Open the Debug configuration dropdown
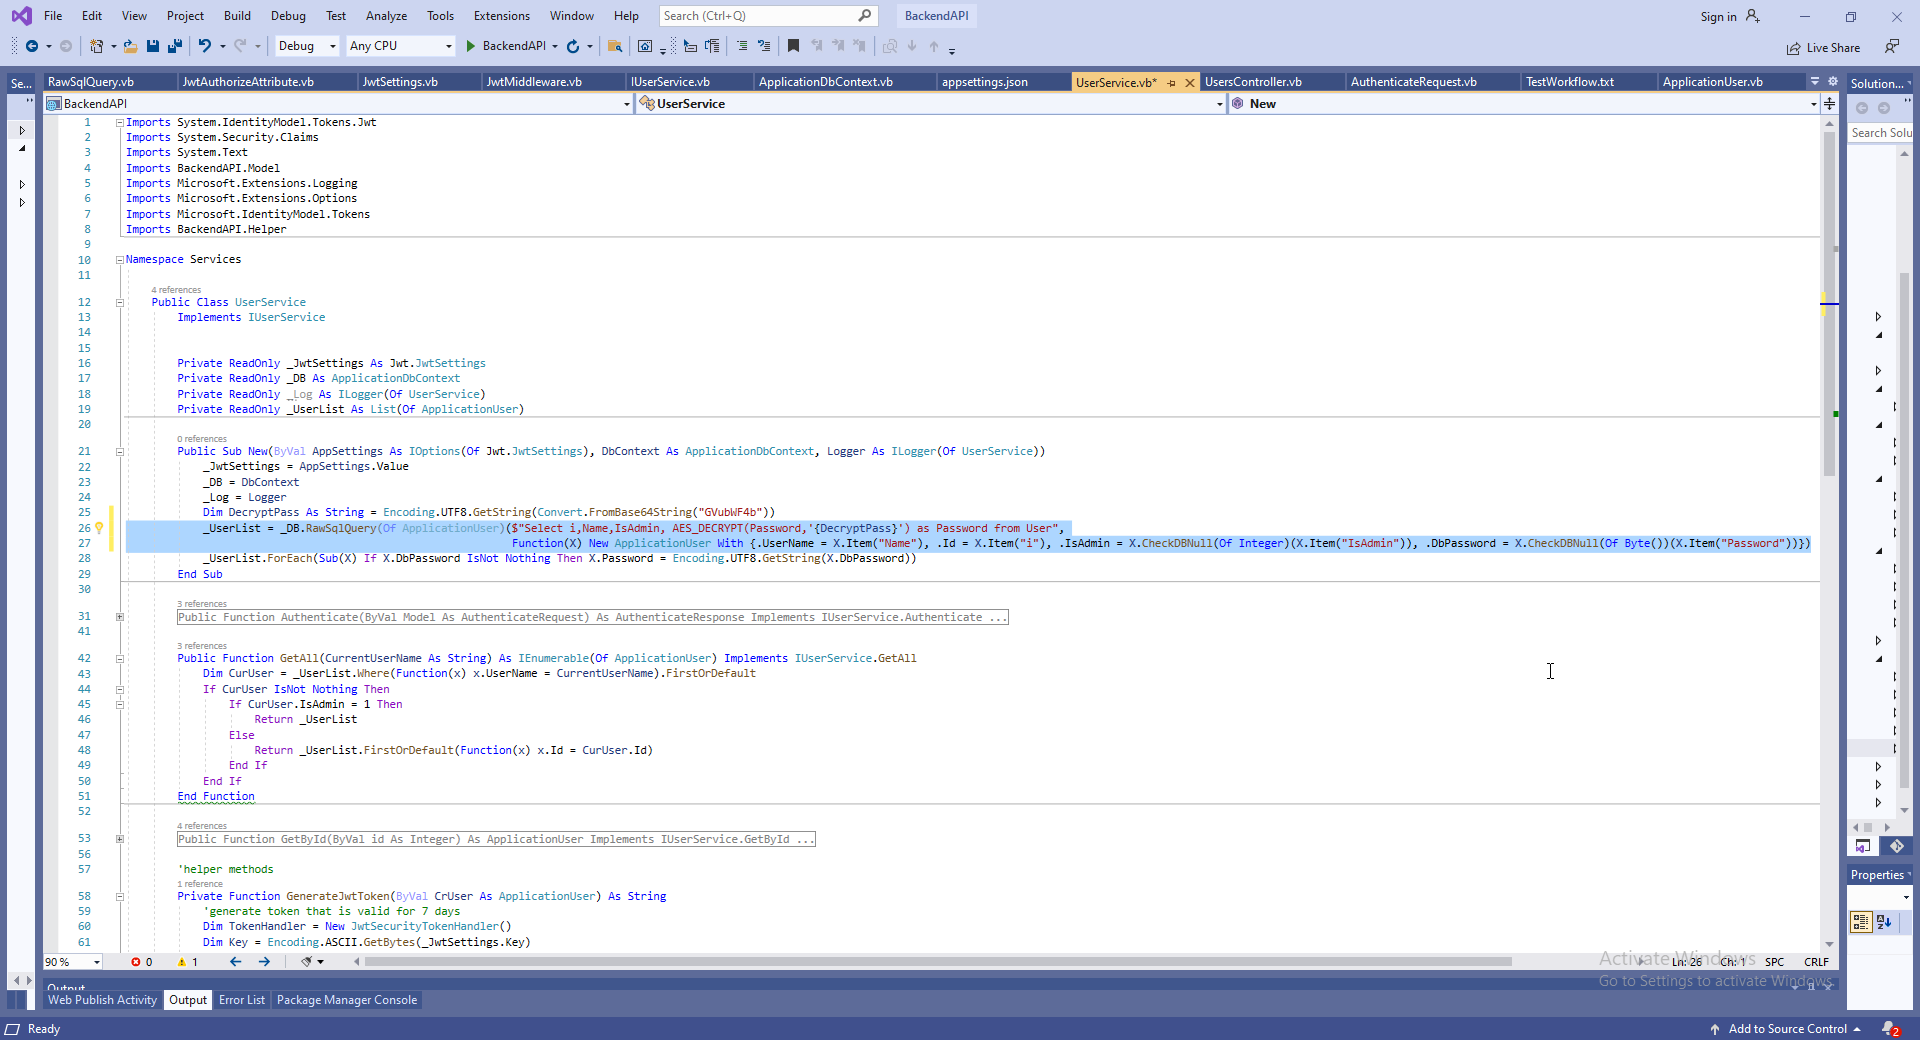 pos(307,46)
